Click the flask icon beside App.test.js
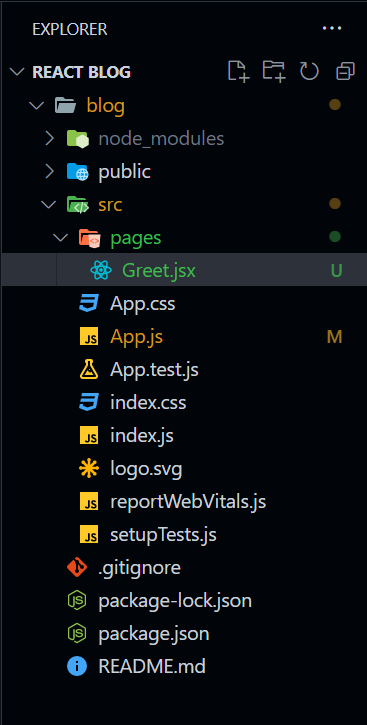Viewport: 367px width, 725px height. (x=89, y=369)
